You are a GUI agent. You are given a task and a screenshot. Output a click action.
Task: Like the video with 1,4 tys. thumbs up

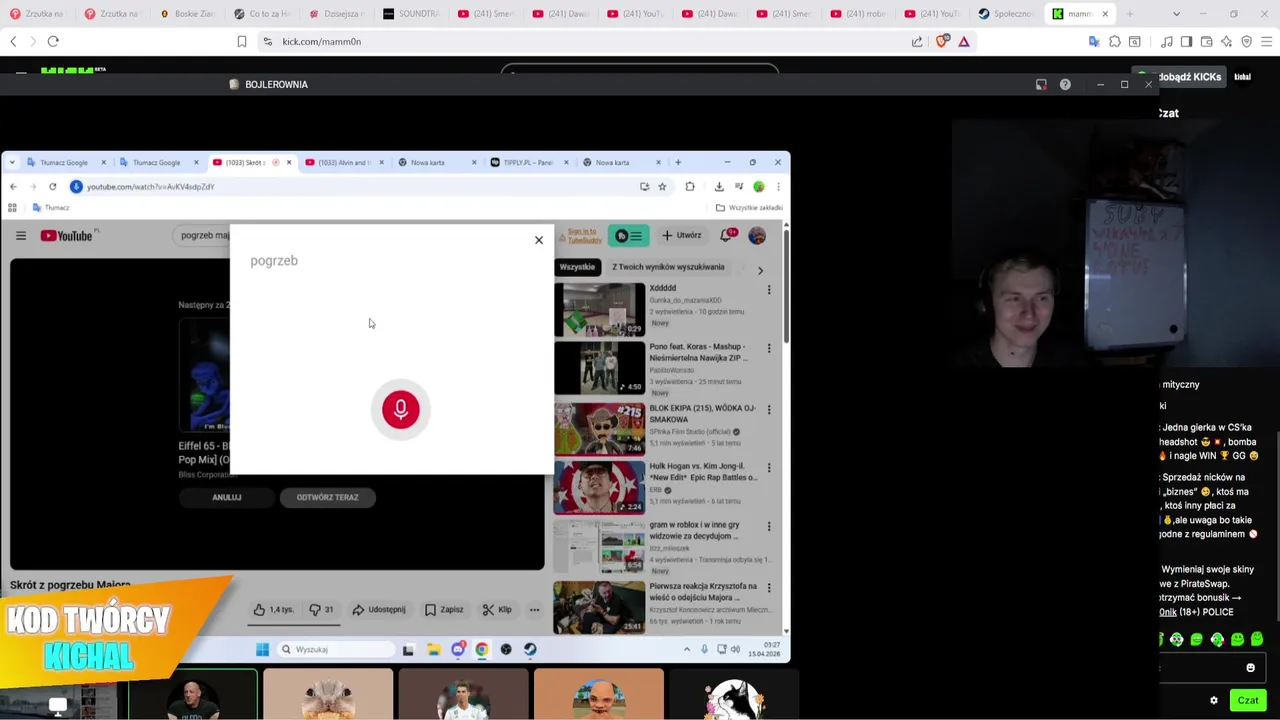click(x=273, y=610)
